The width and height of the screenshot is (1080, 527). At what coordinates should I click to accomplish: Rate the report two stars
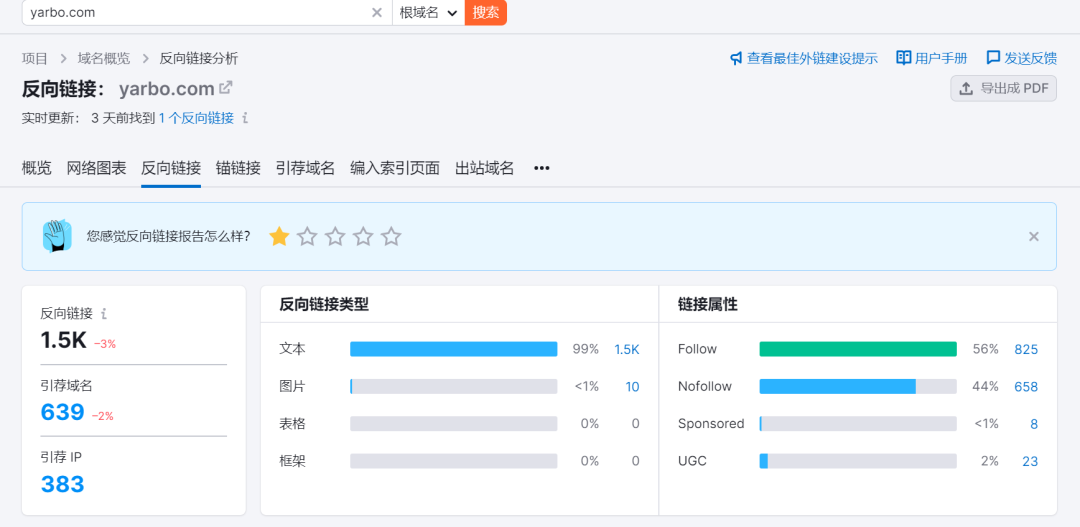point(307,237)
